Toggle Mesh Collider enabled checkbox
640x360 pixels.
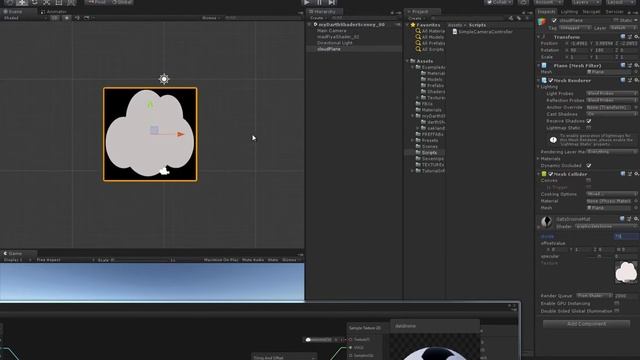551,174
